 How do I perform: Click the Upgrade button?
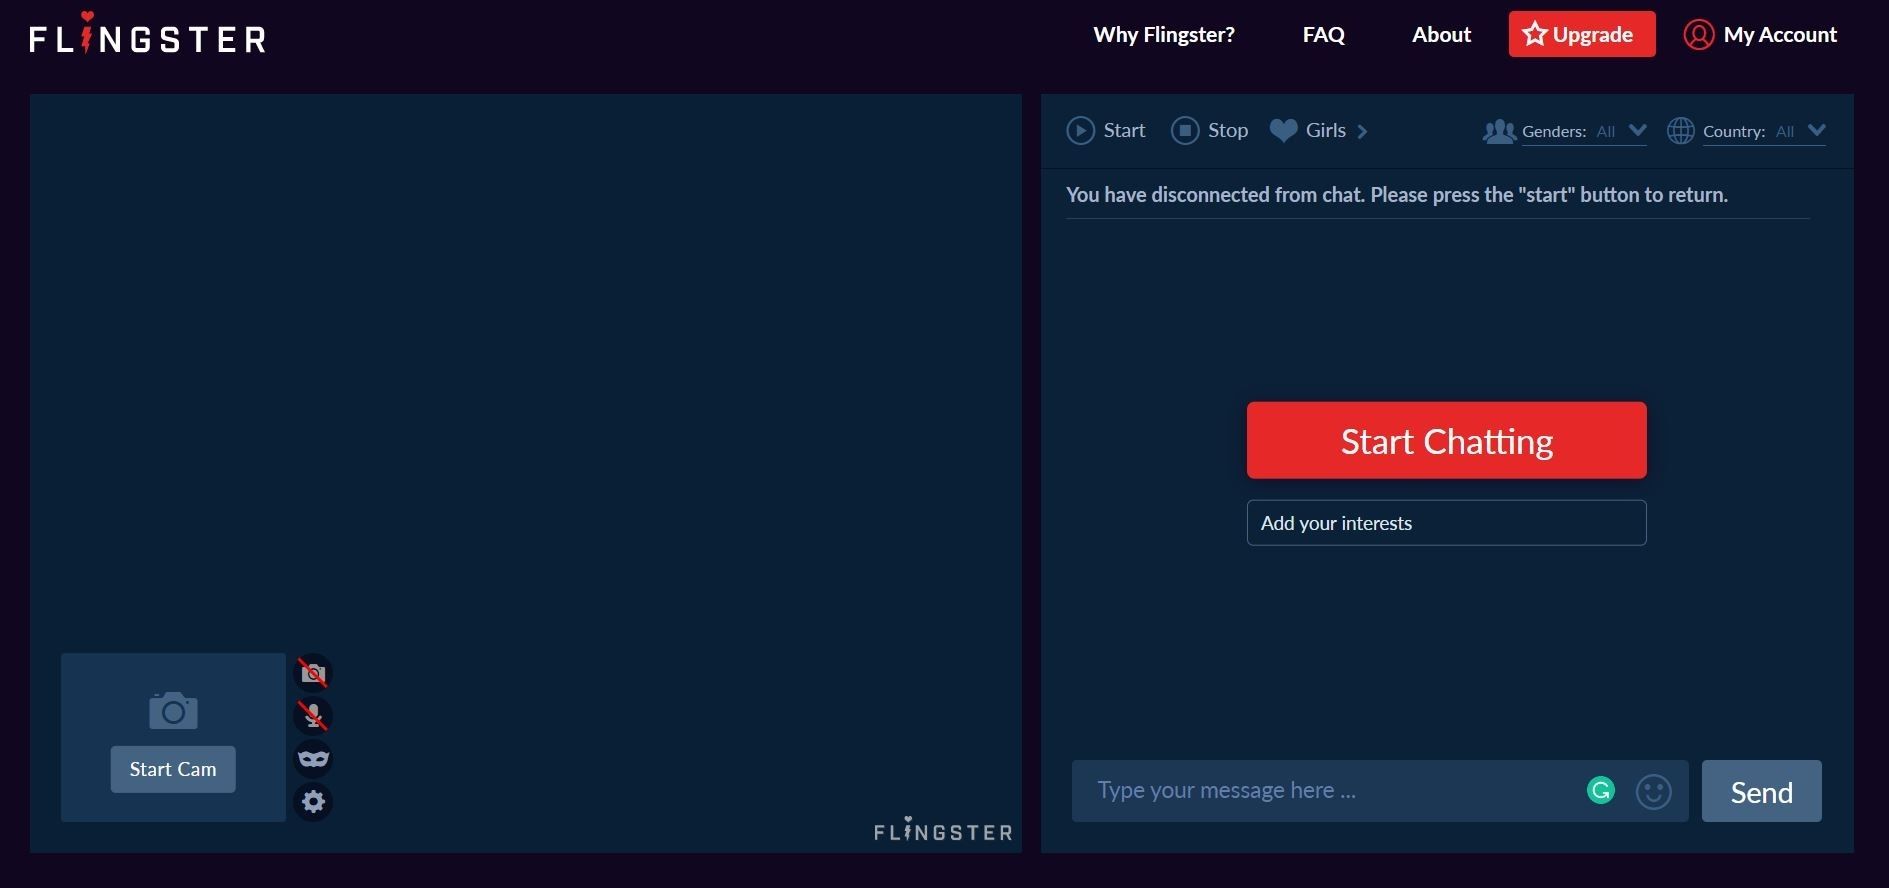coord(1581,35)
